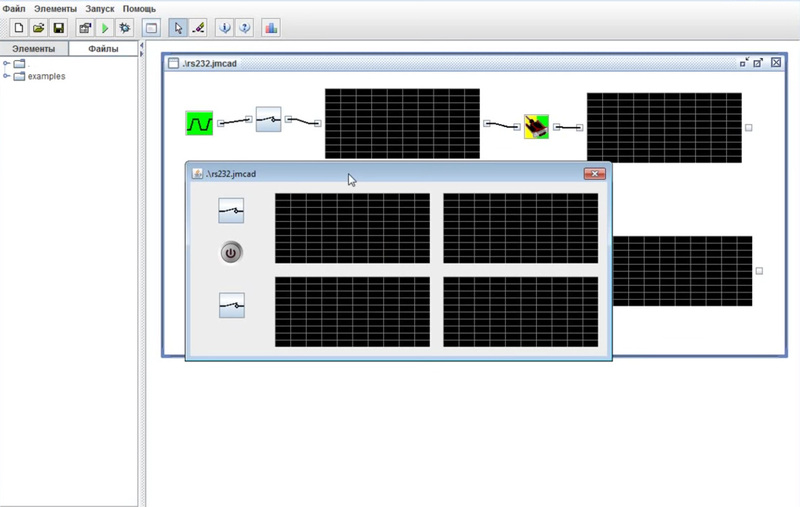
Task: Open the Файл menu
Action: tap(14, 9)
